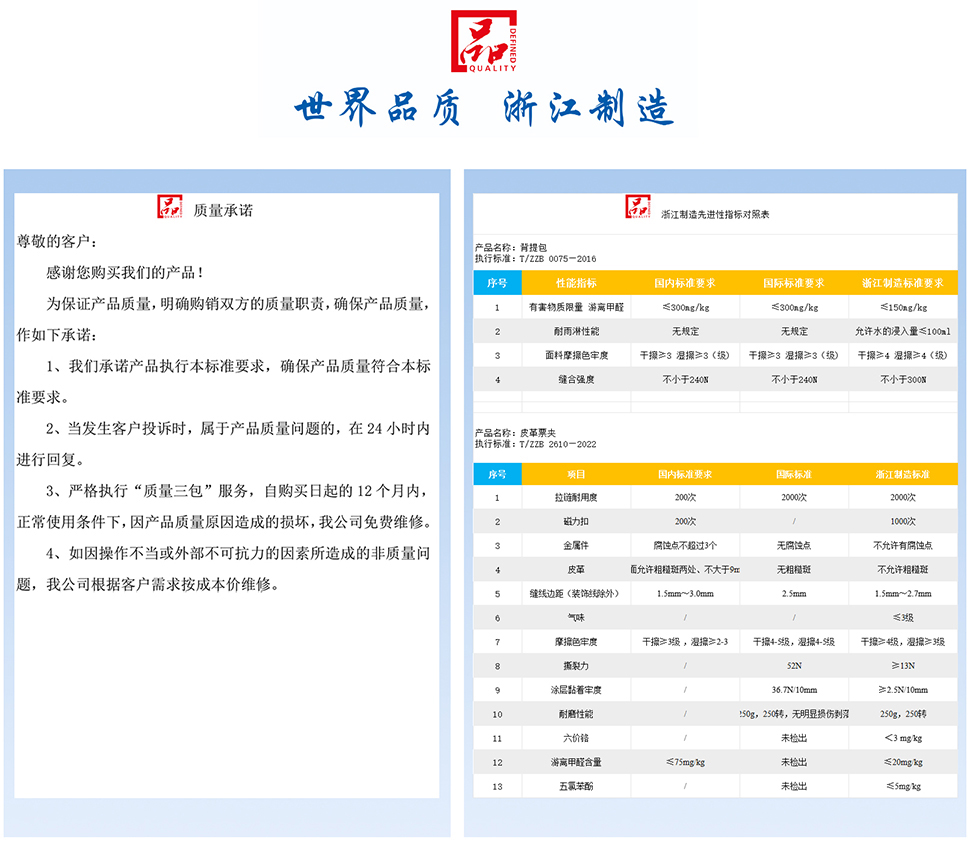The height and width of the screenshot is (861, 970).
Task: Click the 浙江制造标准要求 header in first table
Action: point(902,283)
